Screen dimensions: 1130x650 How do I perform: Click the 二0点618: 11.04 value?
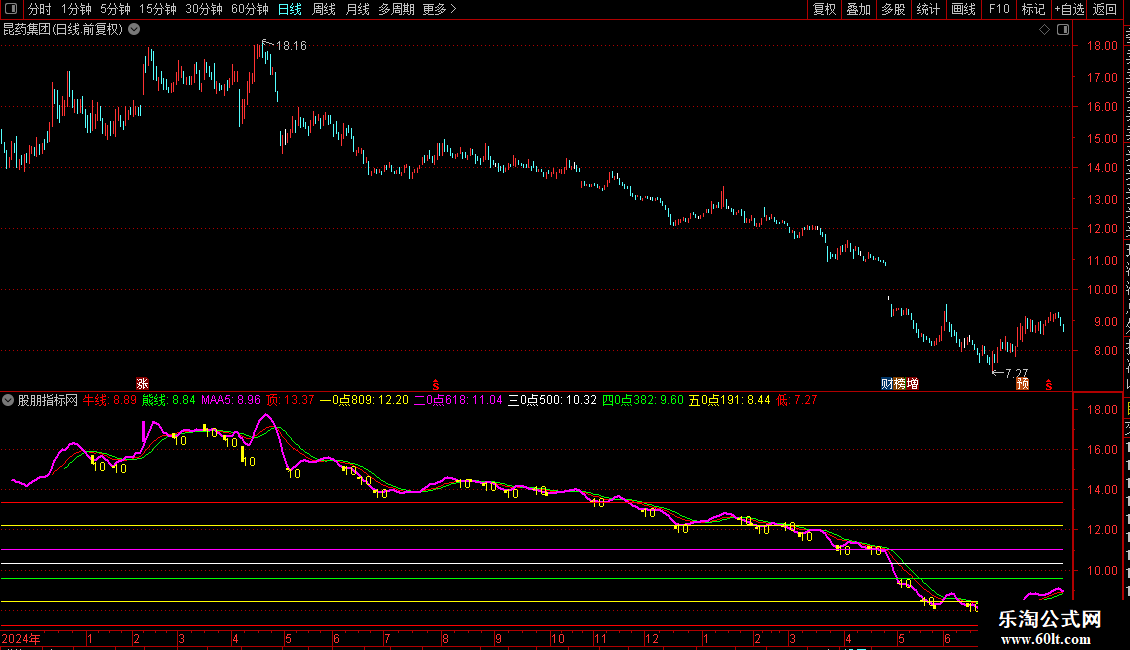(x=458, y=400)
